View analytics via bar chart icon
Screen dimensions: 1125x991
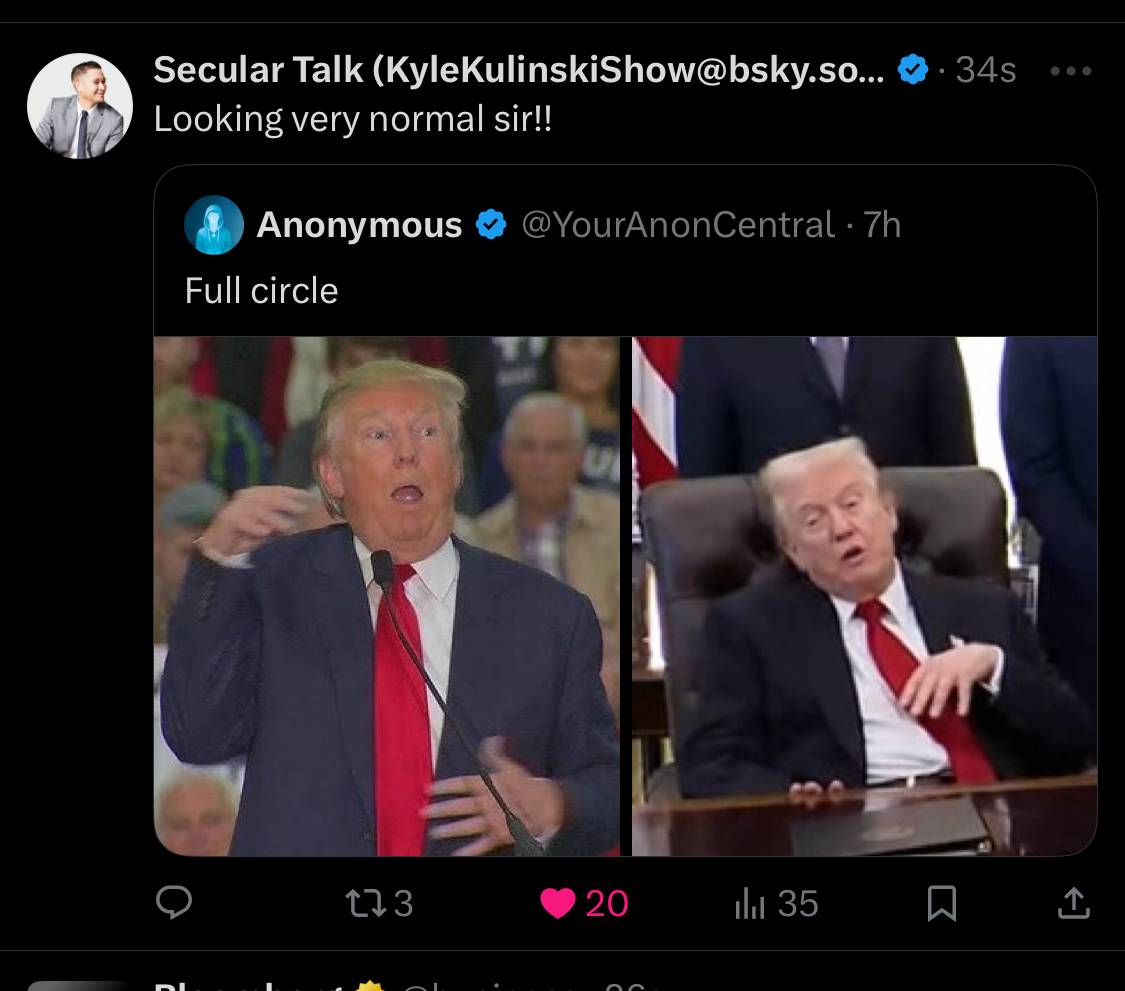pos(750,903)
